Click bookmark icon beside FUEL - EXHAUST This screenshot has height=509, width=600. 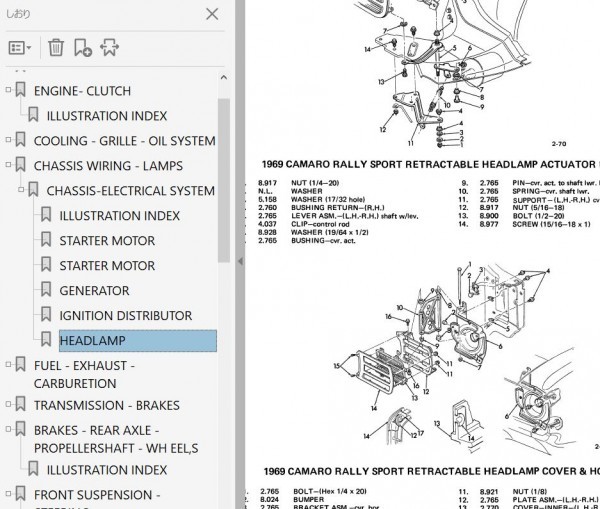[20, 364]
